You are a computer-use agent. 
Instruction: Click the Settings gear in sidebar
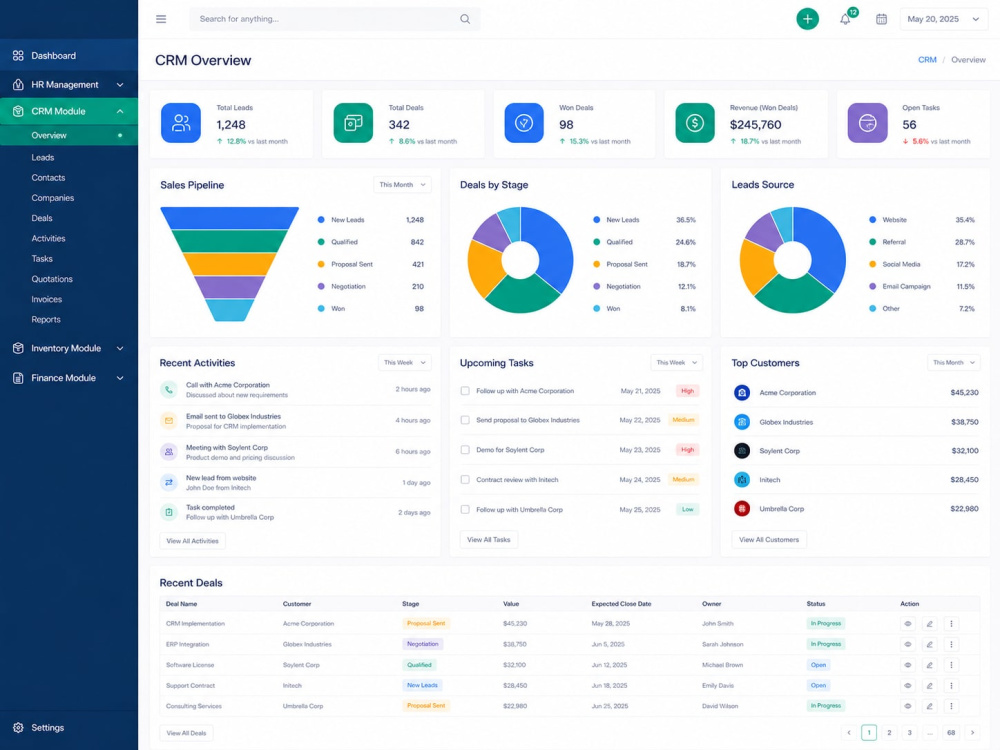point(18,728)
